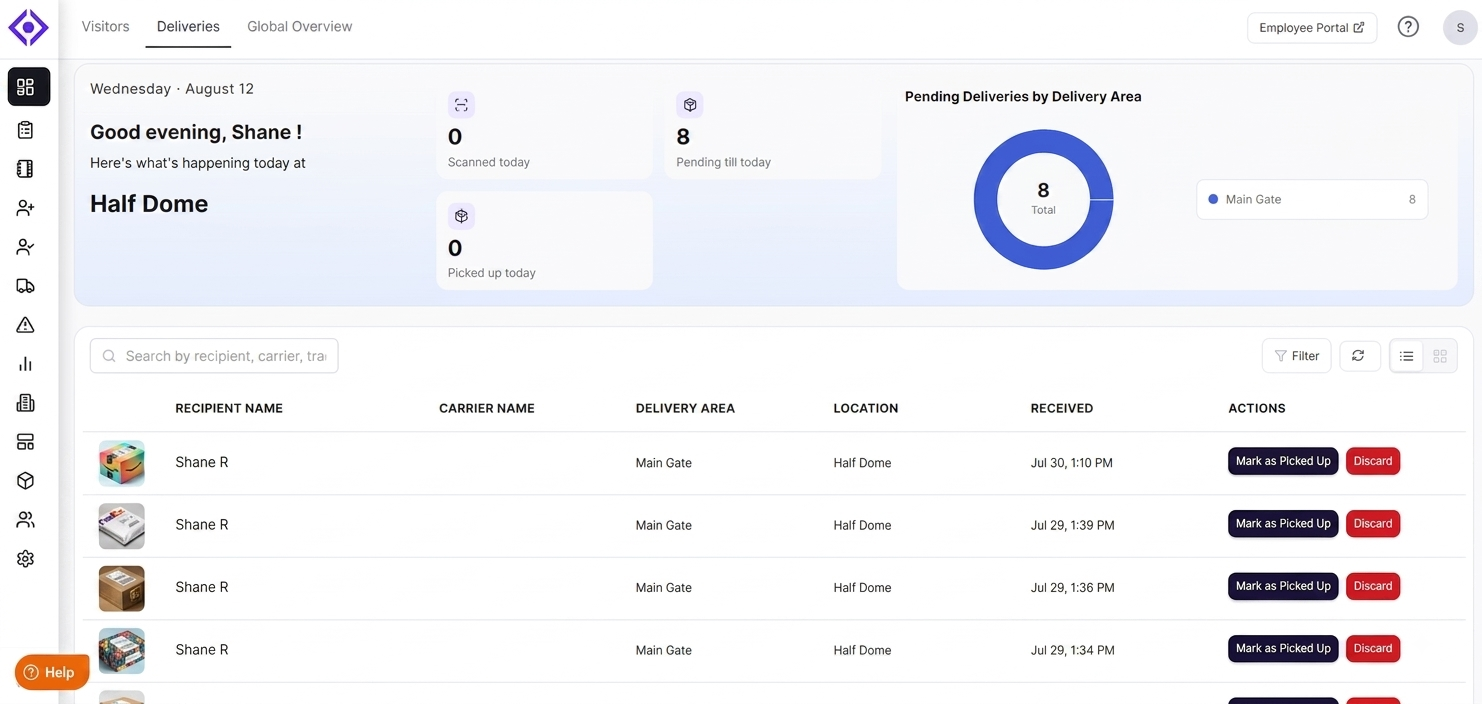Open the Filter options
This screenshot has height=704, width=1482.
click(x=1297, y=356)
